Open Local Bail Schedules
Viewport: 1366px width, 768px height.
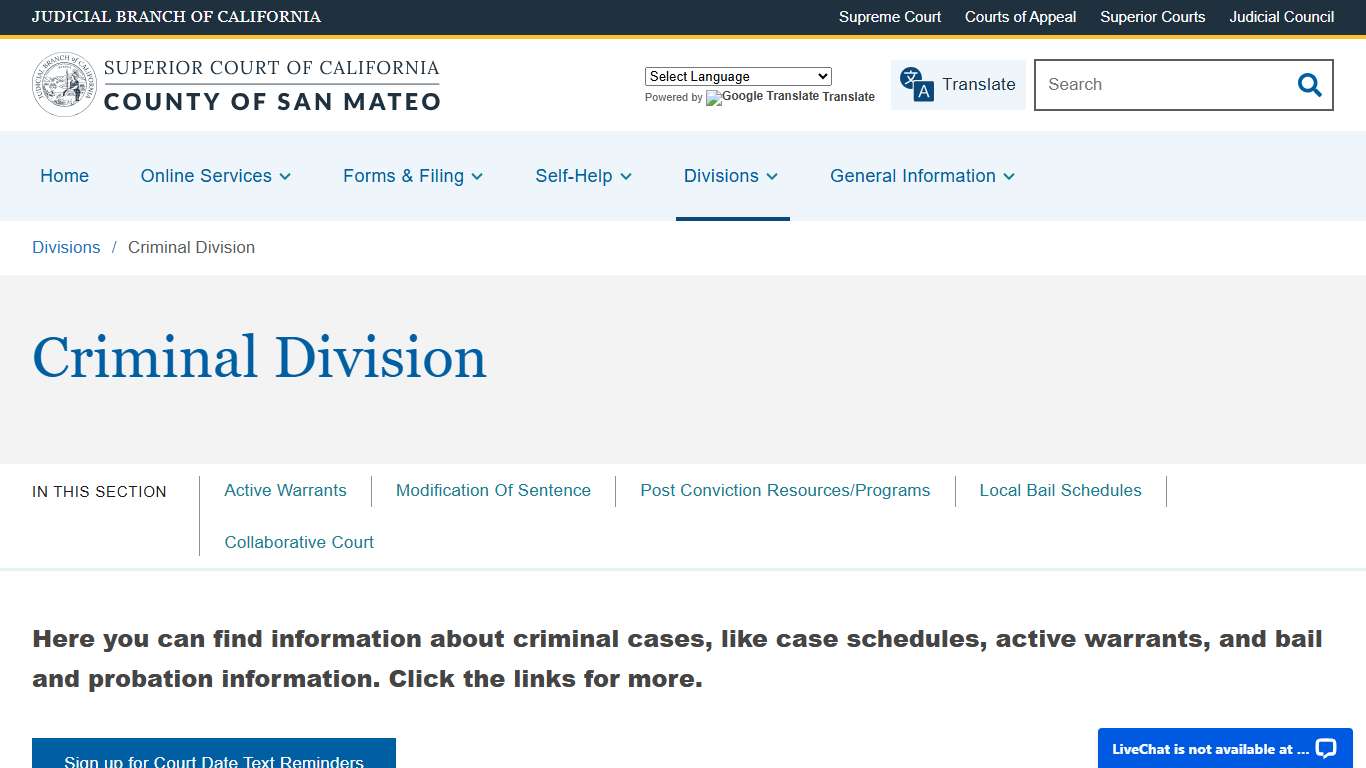pyautogui.click(x=1060, y=490)
